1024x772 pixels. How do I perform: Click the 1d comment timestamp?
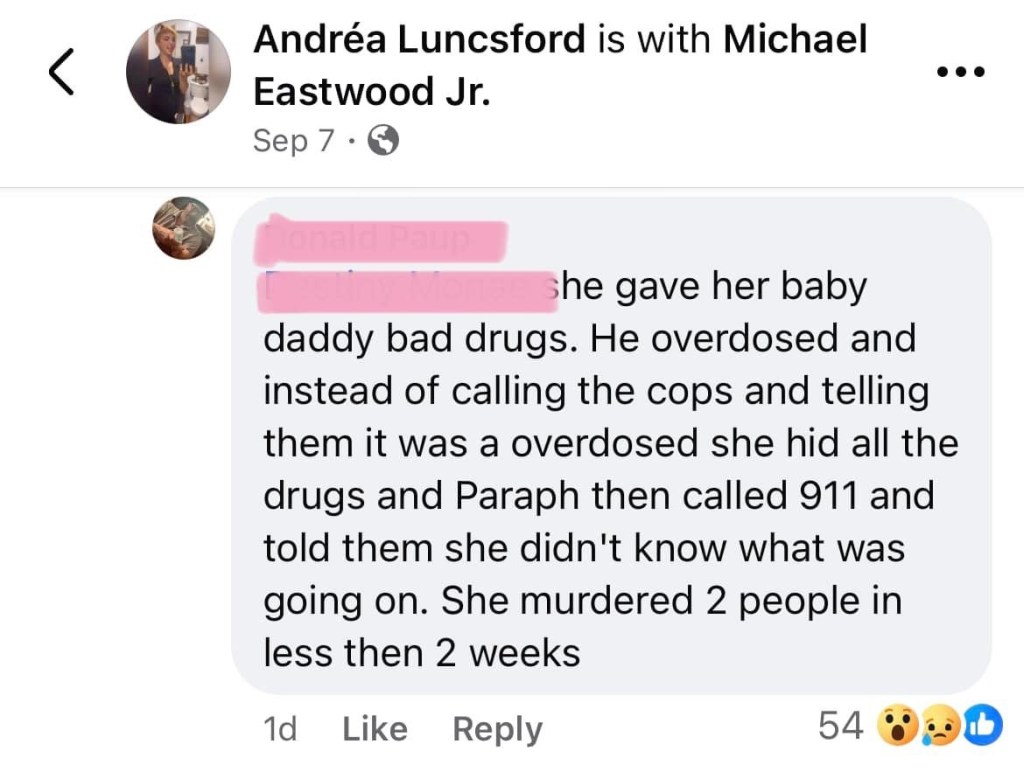point(279,729)
